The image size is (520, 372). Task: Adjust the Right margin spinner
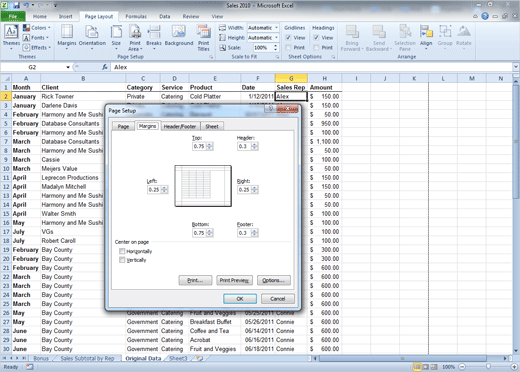(x=255, y=190)
